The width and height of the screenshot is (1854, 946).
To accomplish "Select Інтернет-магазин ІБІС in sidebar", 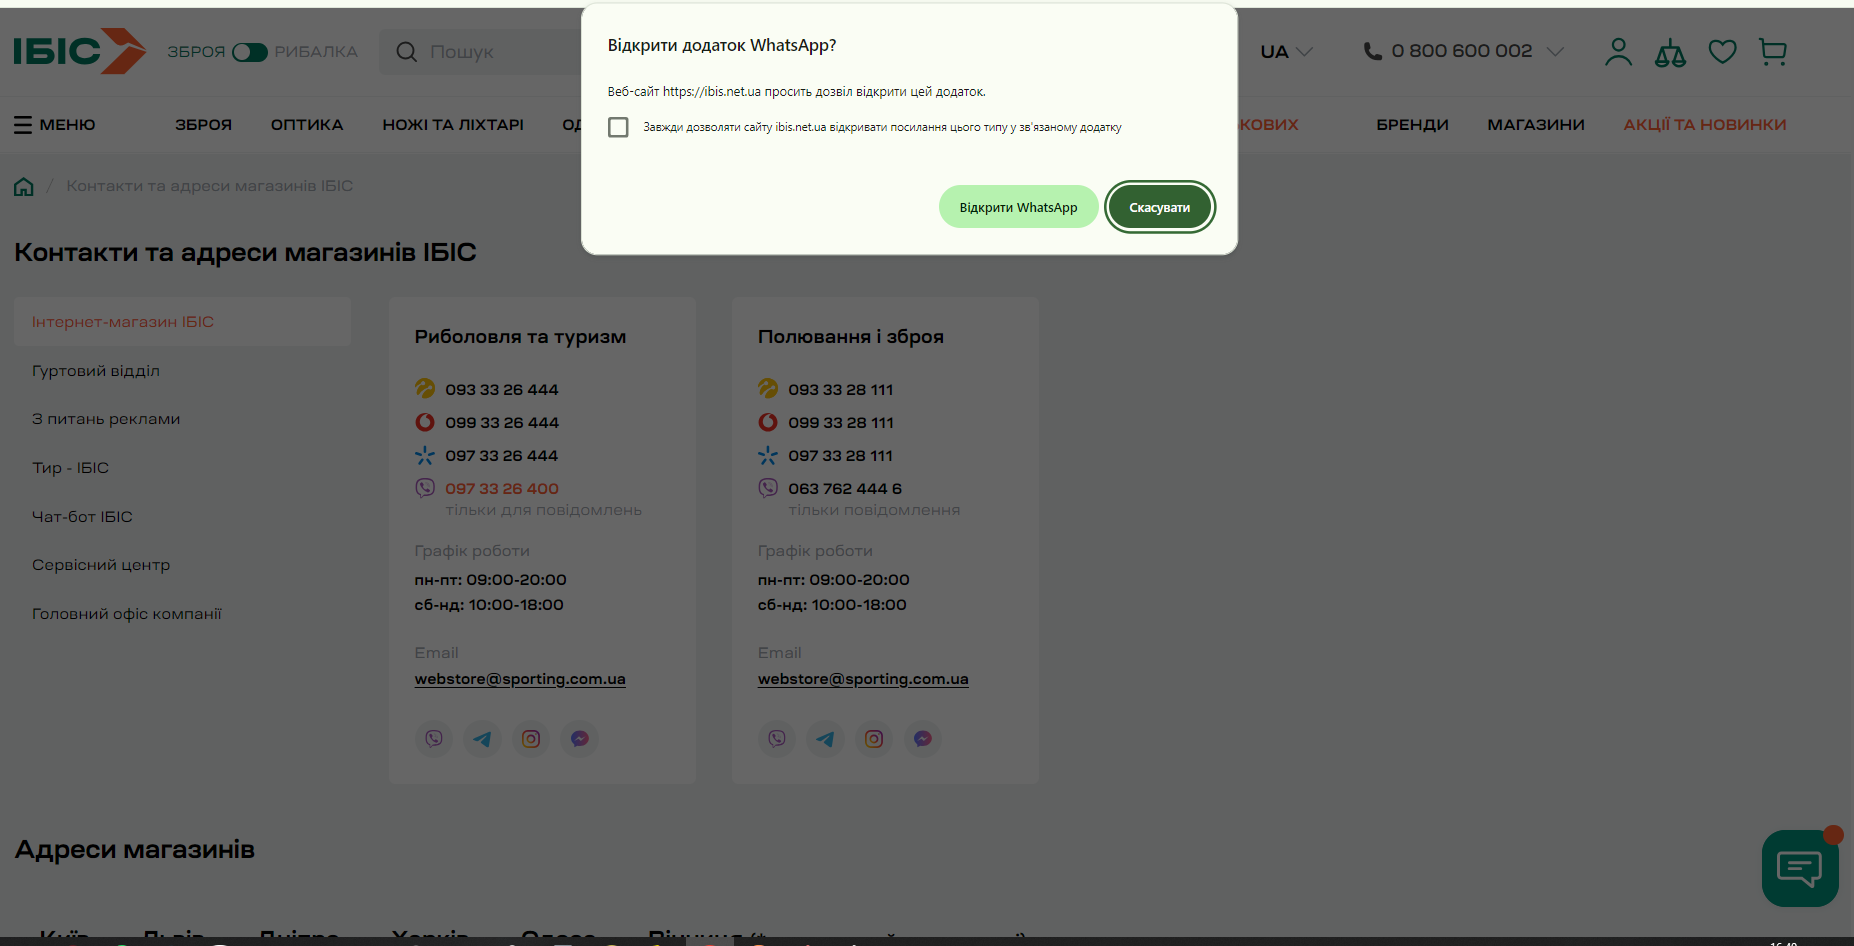I will [182, 322].
